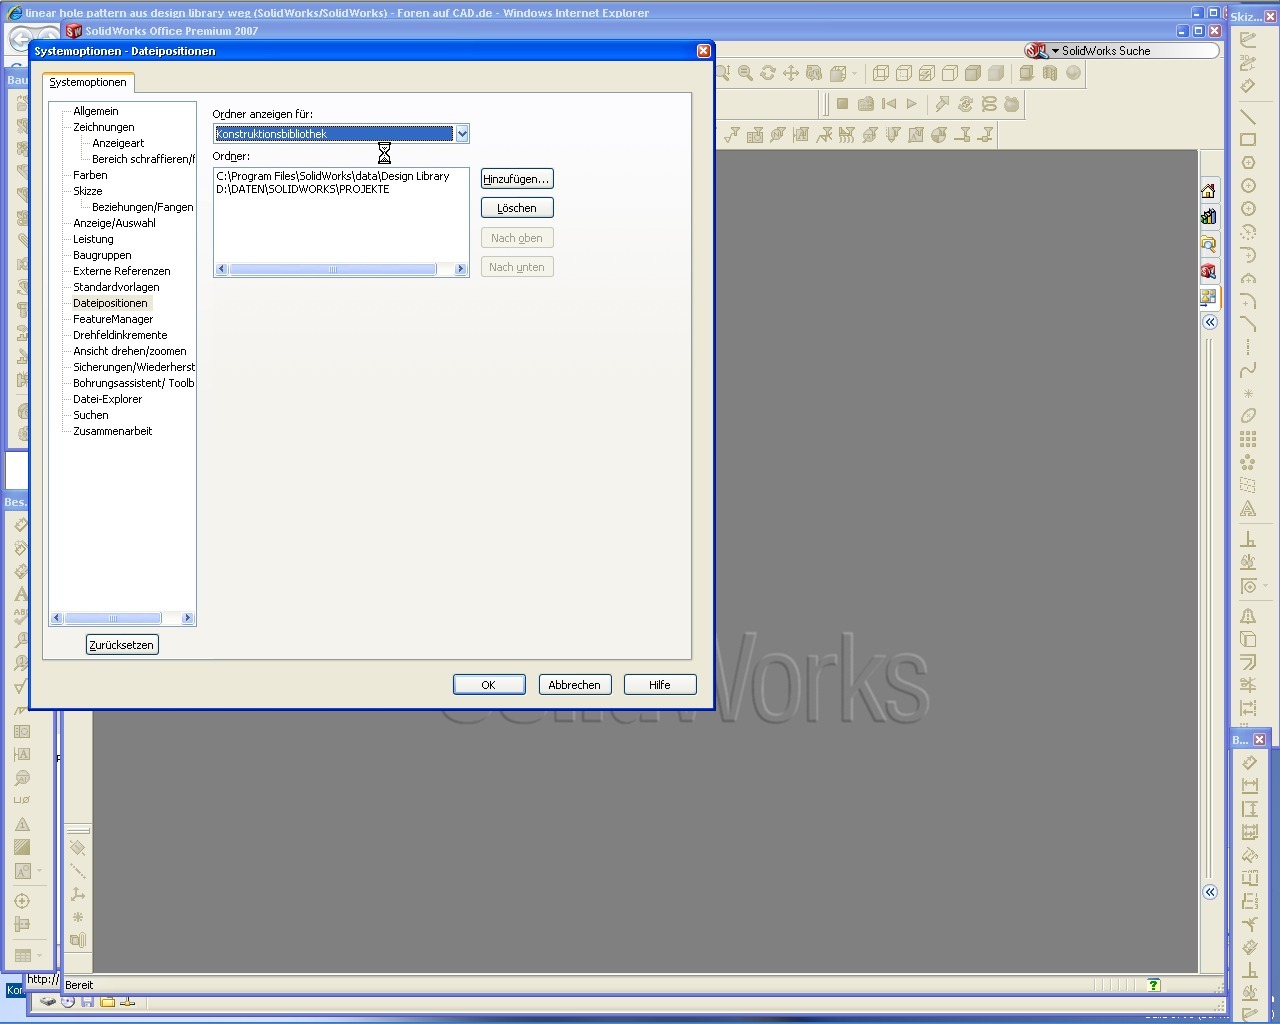Screen dimensions: 1280x1024
Task: Select Standardvorlagen in the options tree
Action: click(x=116, y=287)
